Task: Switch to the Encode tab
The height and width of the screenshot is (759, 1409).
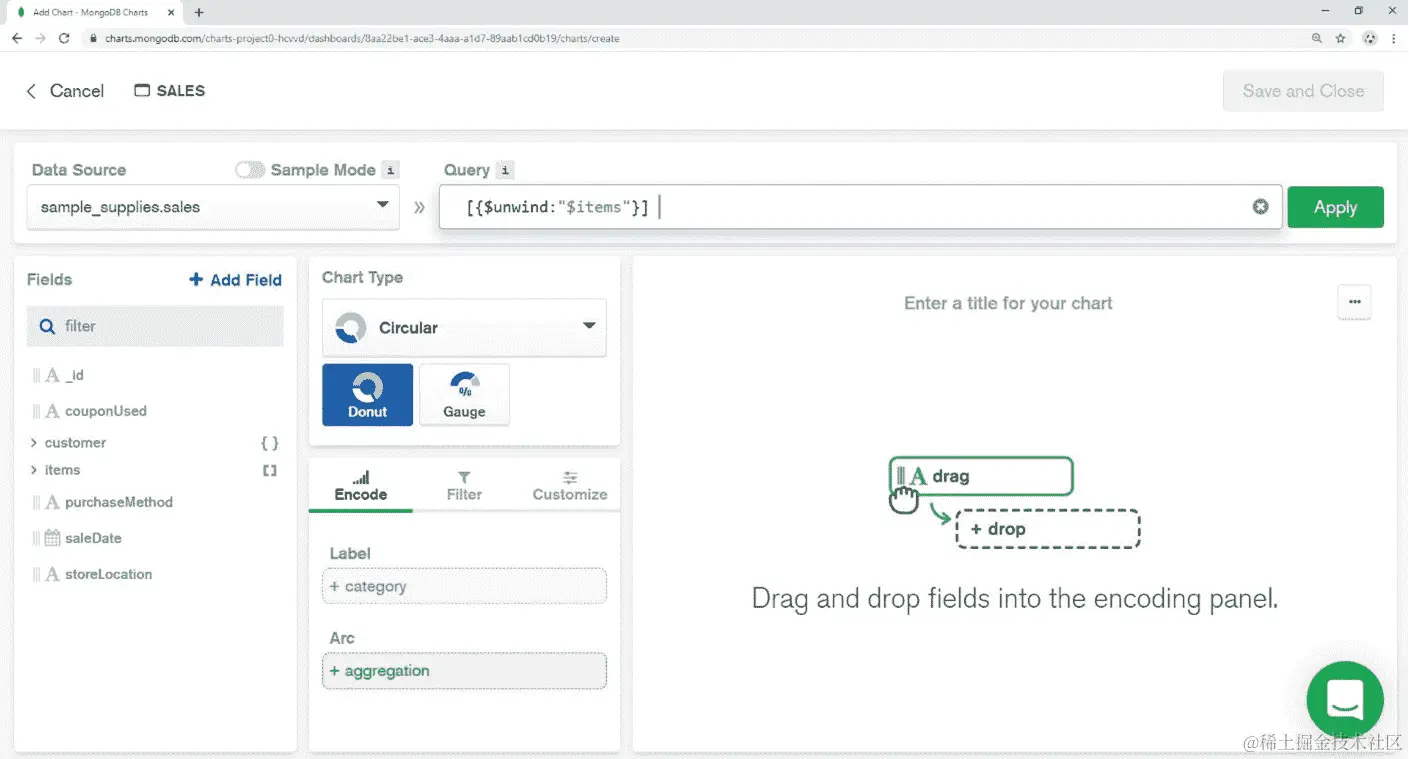Action: pyautogui.click(x=361, y=486)
